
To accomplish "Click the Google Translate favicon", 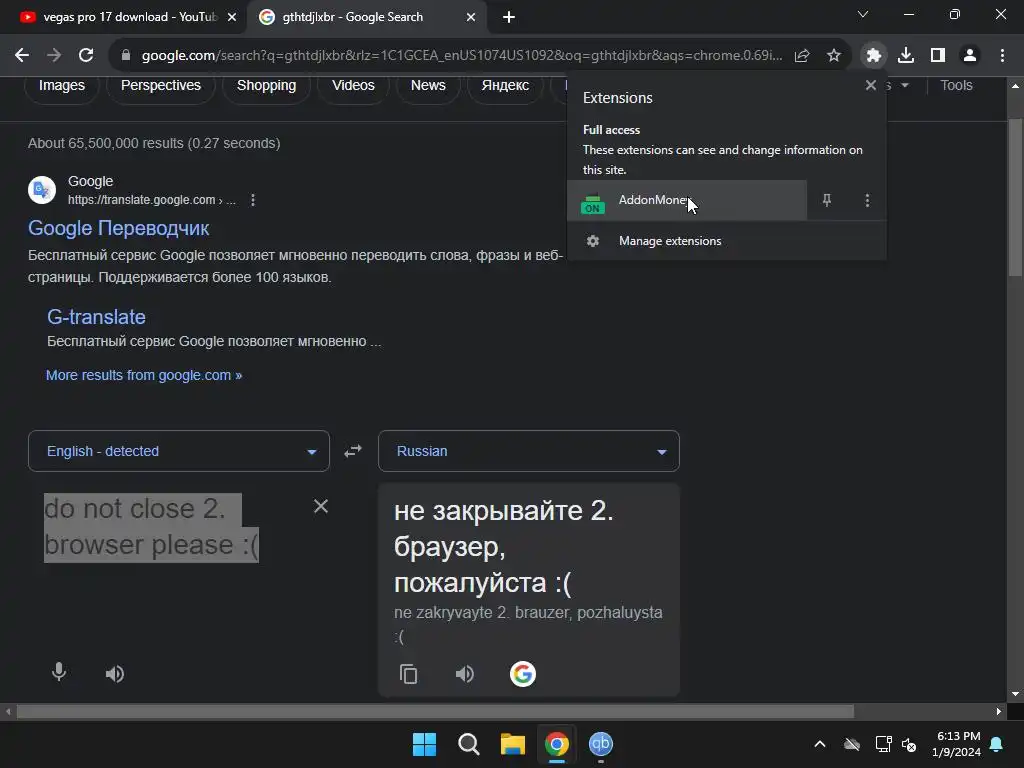I will pos(42,190).
